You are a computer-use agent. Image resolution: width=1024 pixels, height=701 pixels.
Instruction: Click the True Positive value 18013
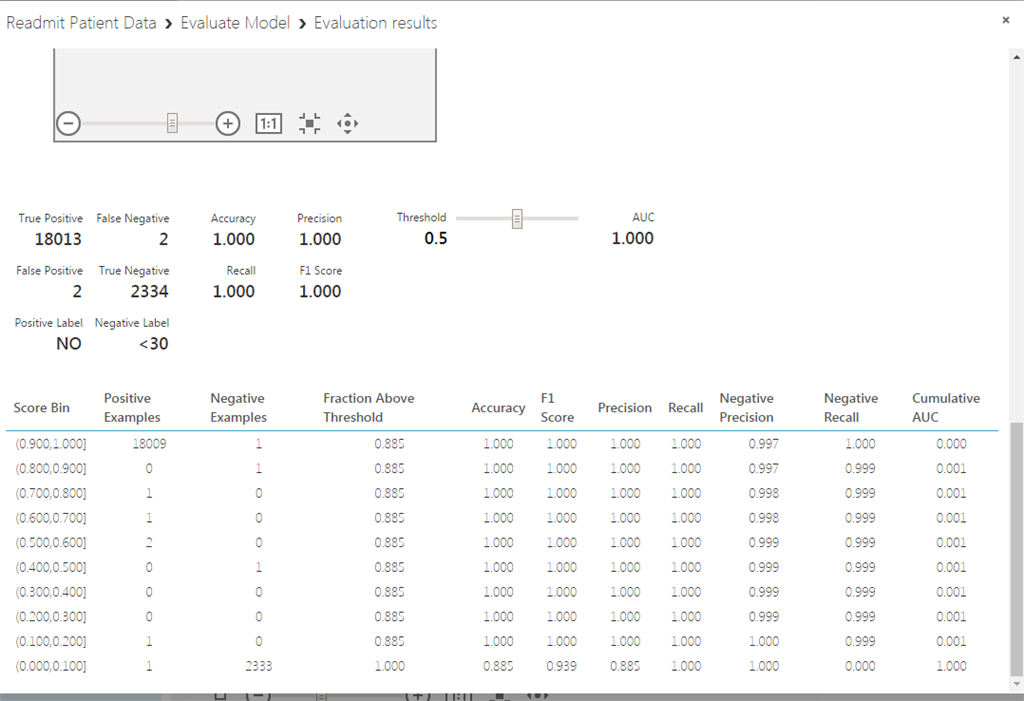click(x=58, y=239)
